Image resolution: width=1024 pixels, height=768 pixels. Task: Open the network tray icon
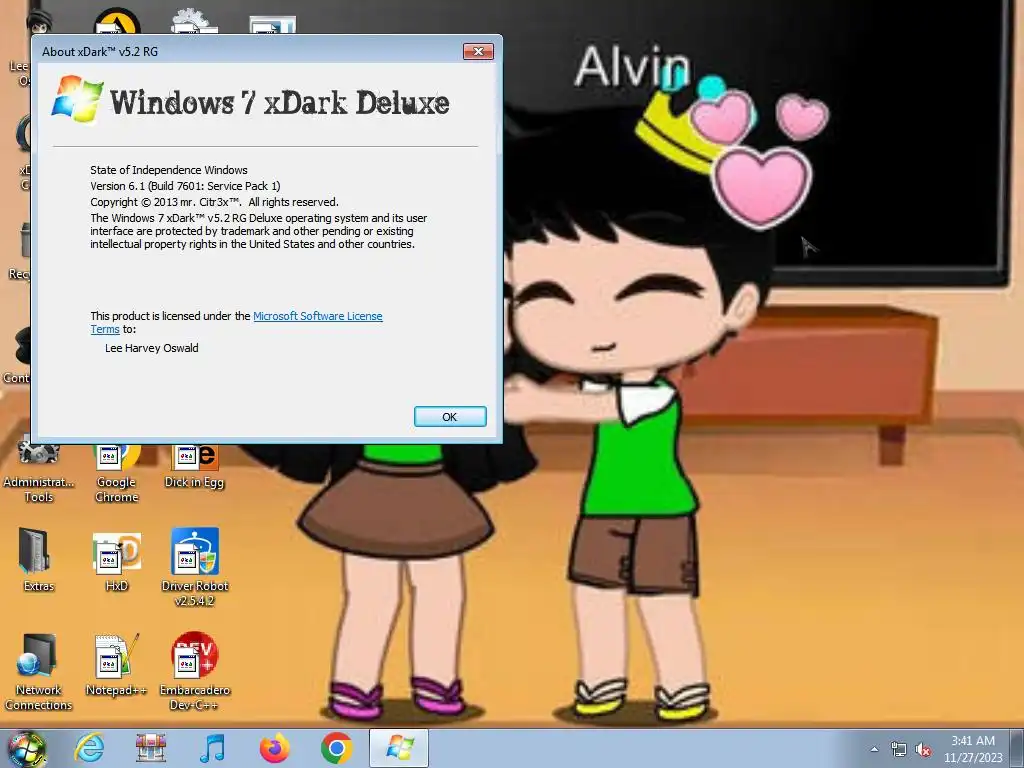point(899,749)
